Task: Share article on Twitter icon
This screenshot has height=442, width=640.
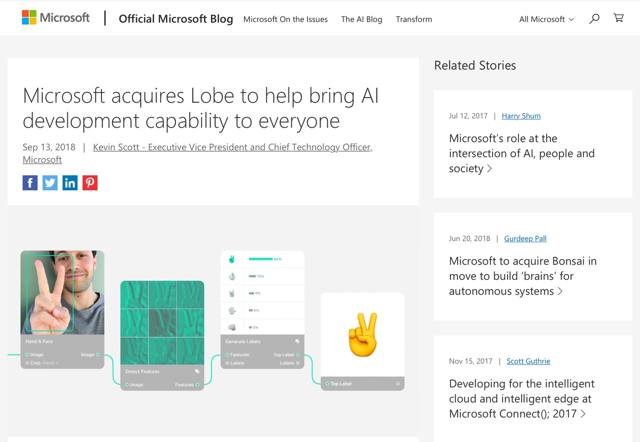Action: [50, 183]
